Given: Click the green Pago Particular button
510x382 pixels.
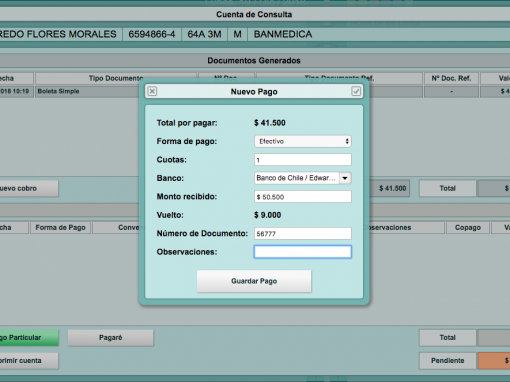Looking at the screenshot, I should [29, 338].
